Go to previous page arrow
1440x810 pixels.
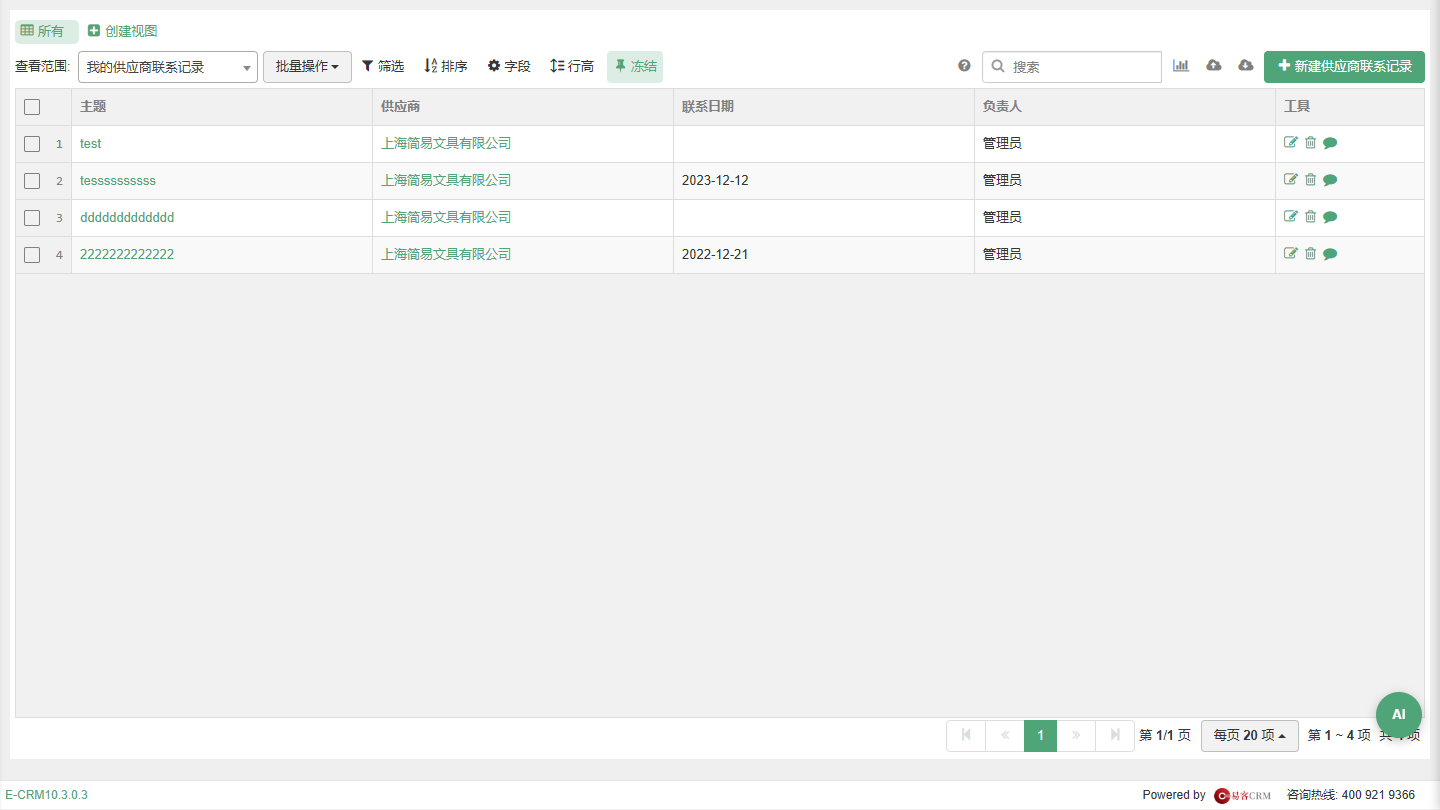point(1005,736)
